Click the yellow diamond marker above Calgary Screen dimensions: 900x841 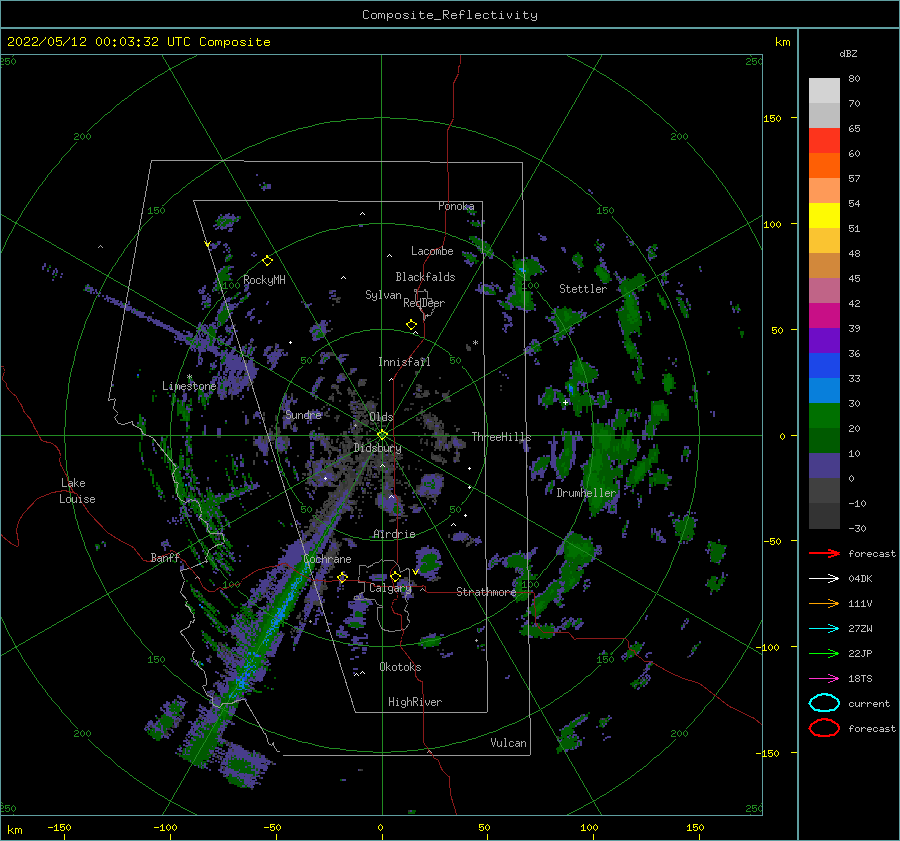click(395, 576)
